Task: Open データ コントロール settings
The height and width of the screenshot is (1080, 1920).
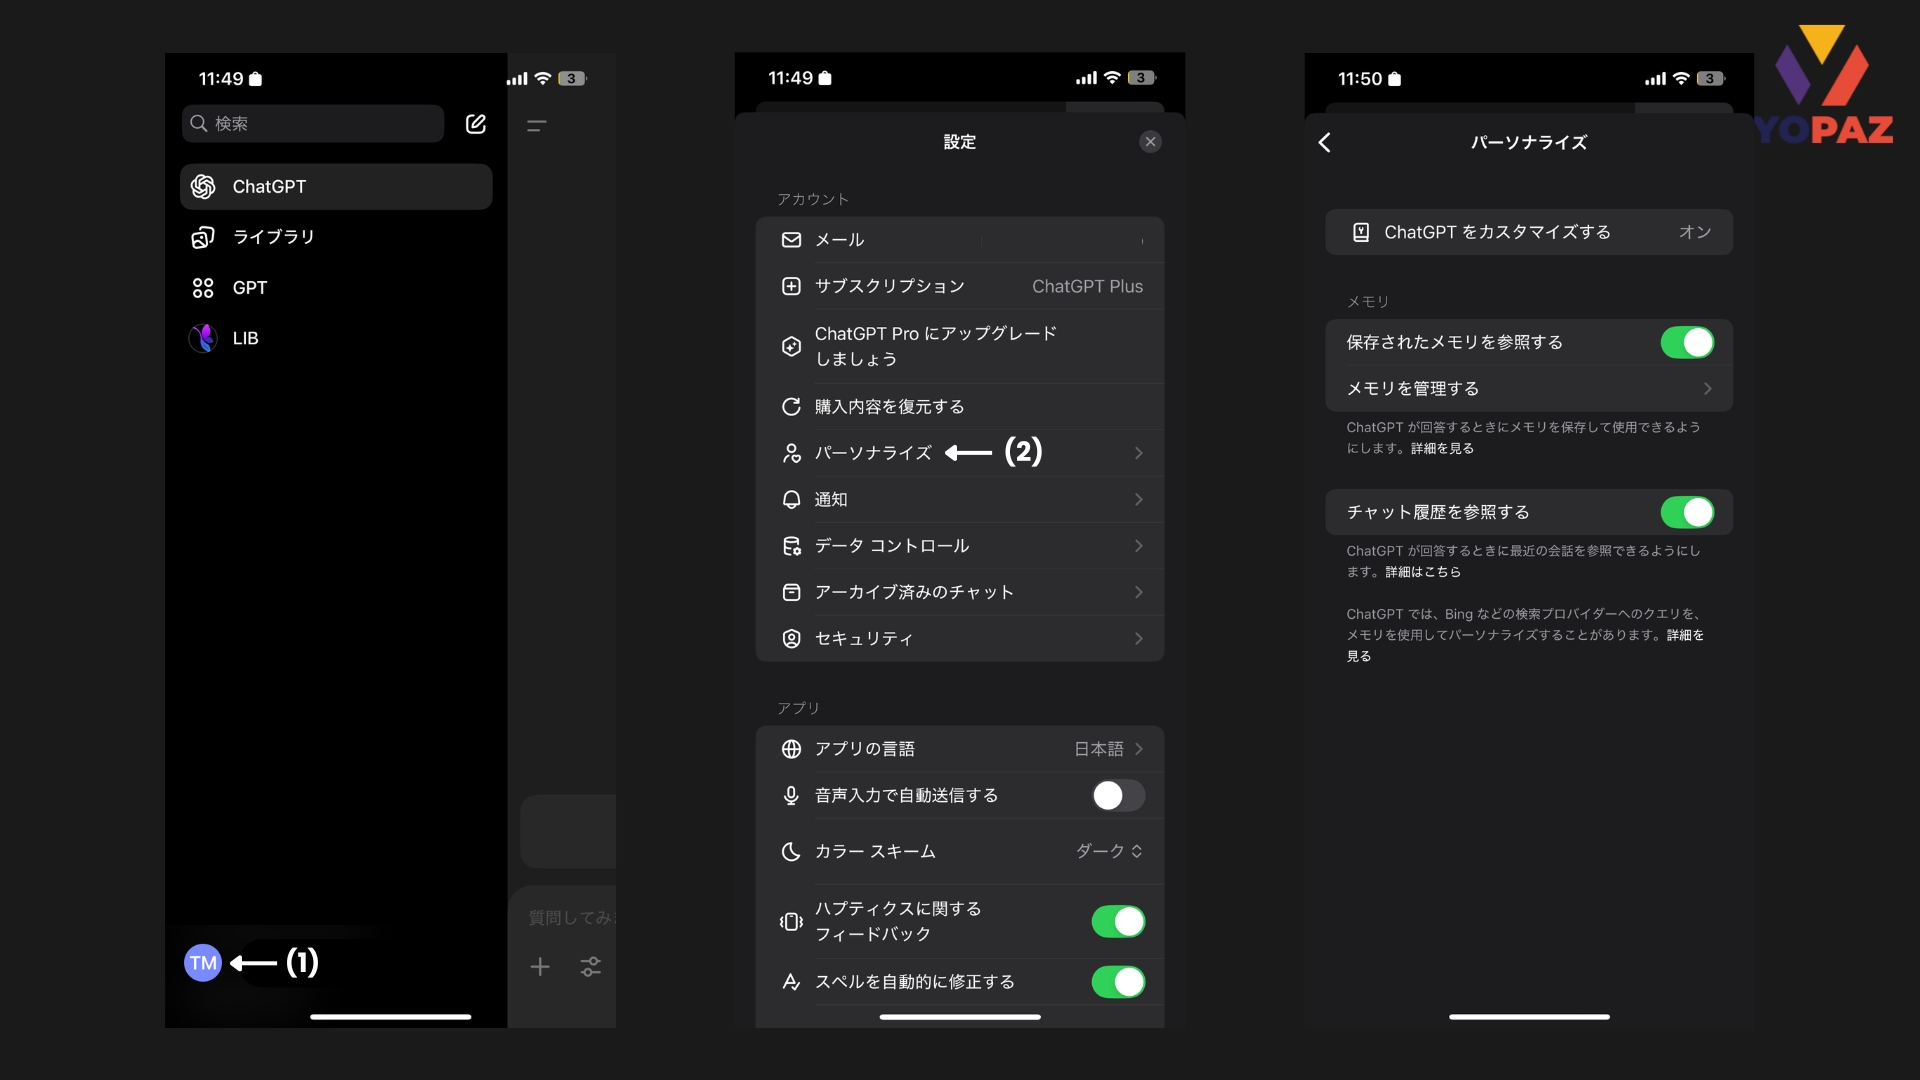Action: (x=960, y=546)
